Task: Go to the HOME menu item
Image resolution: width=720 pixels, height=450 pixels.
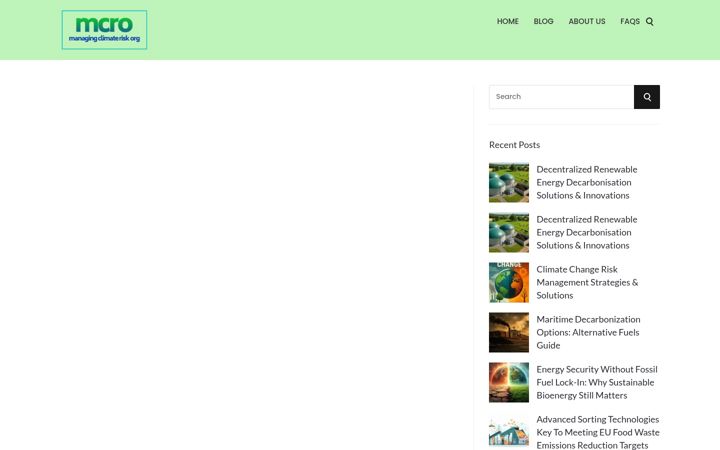Action: (x=507, y=21)
